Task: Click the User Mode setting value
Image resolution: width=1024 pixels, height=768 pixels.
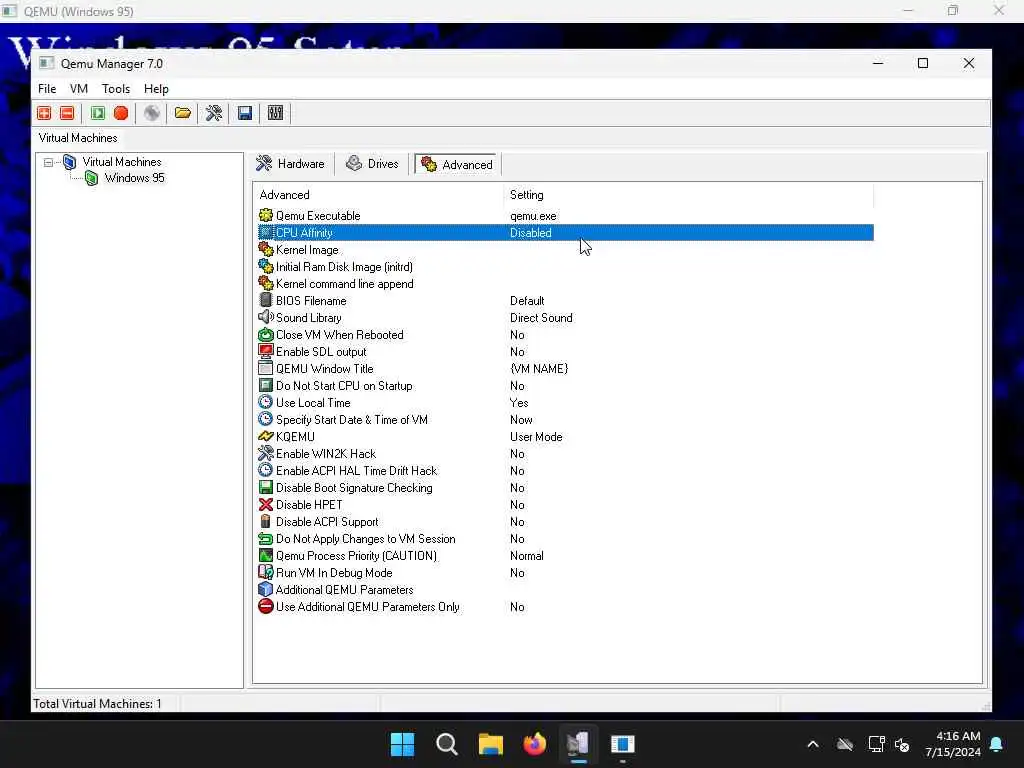Action: pyautogui.click(x=536, y=437)
